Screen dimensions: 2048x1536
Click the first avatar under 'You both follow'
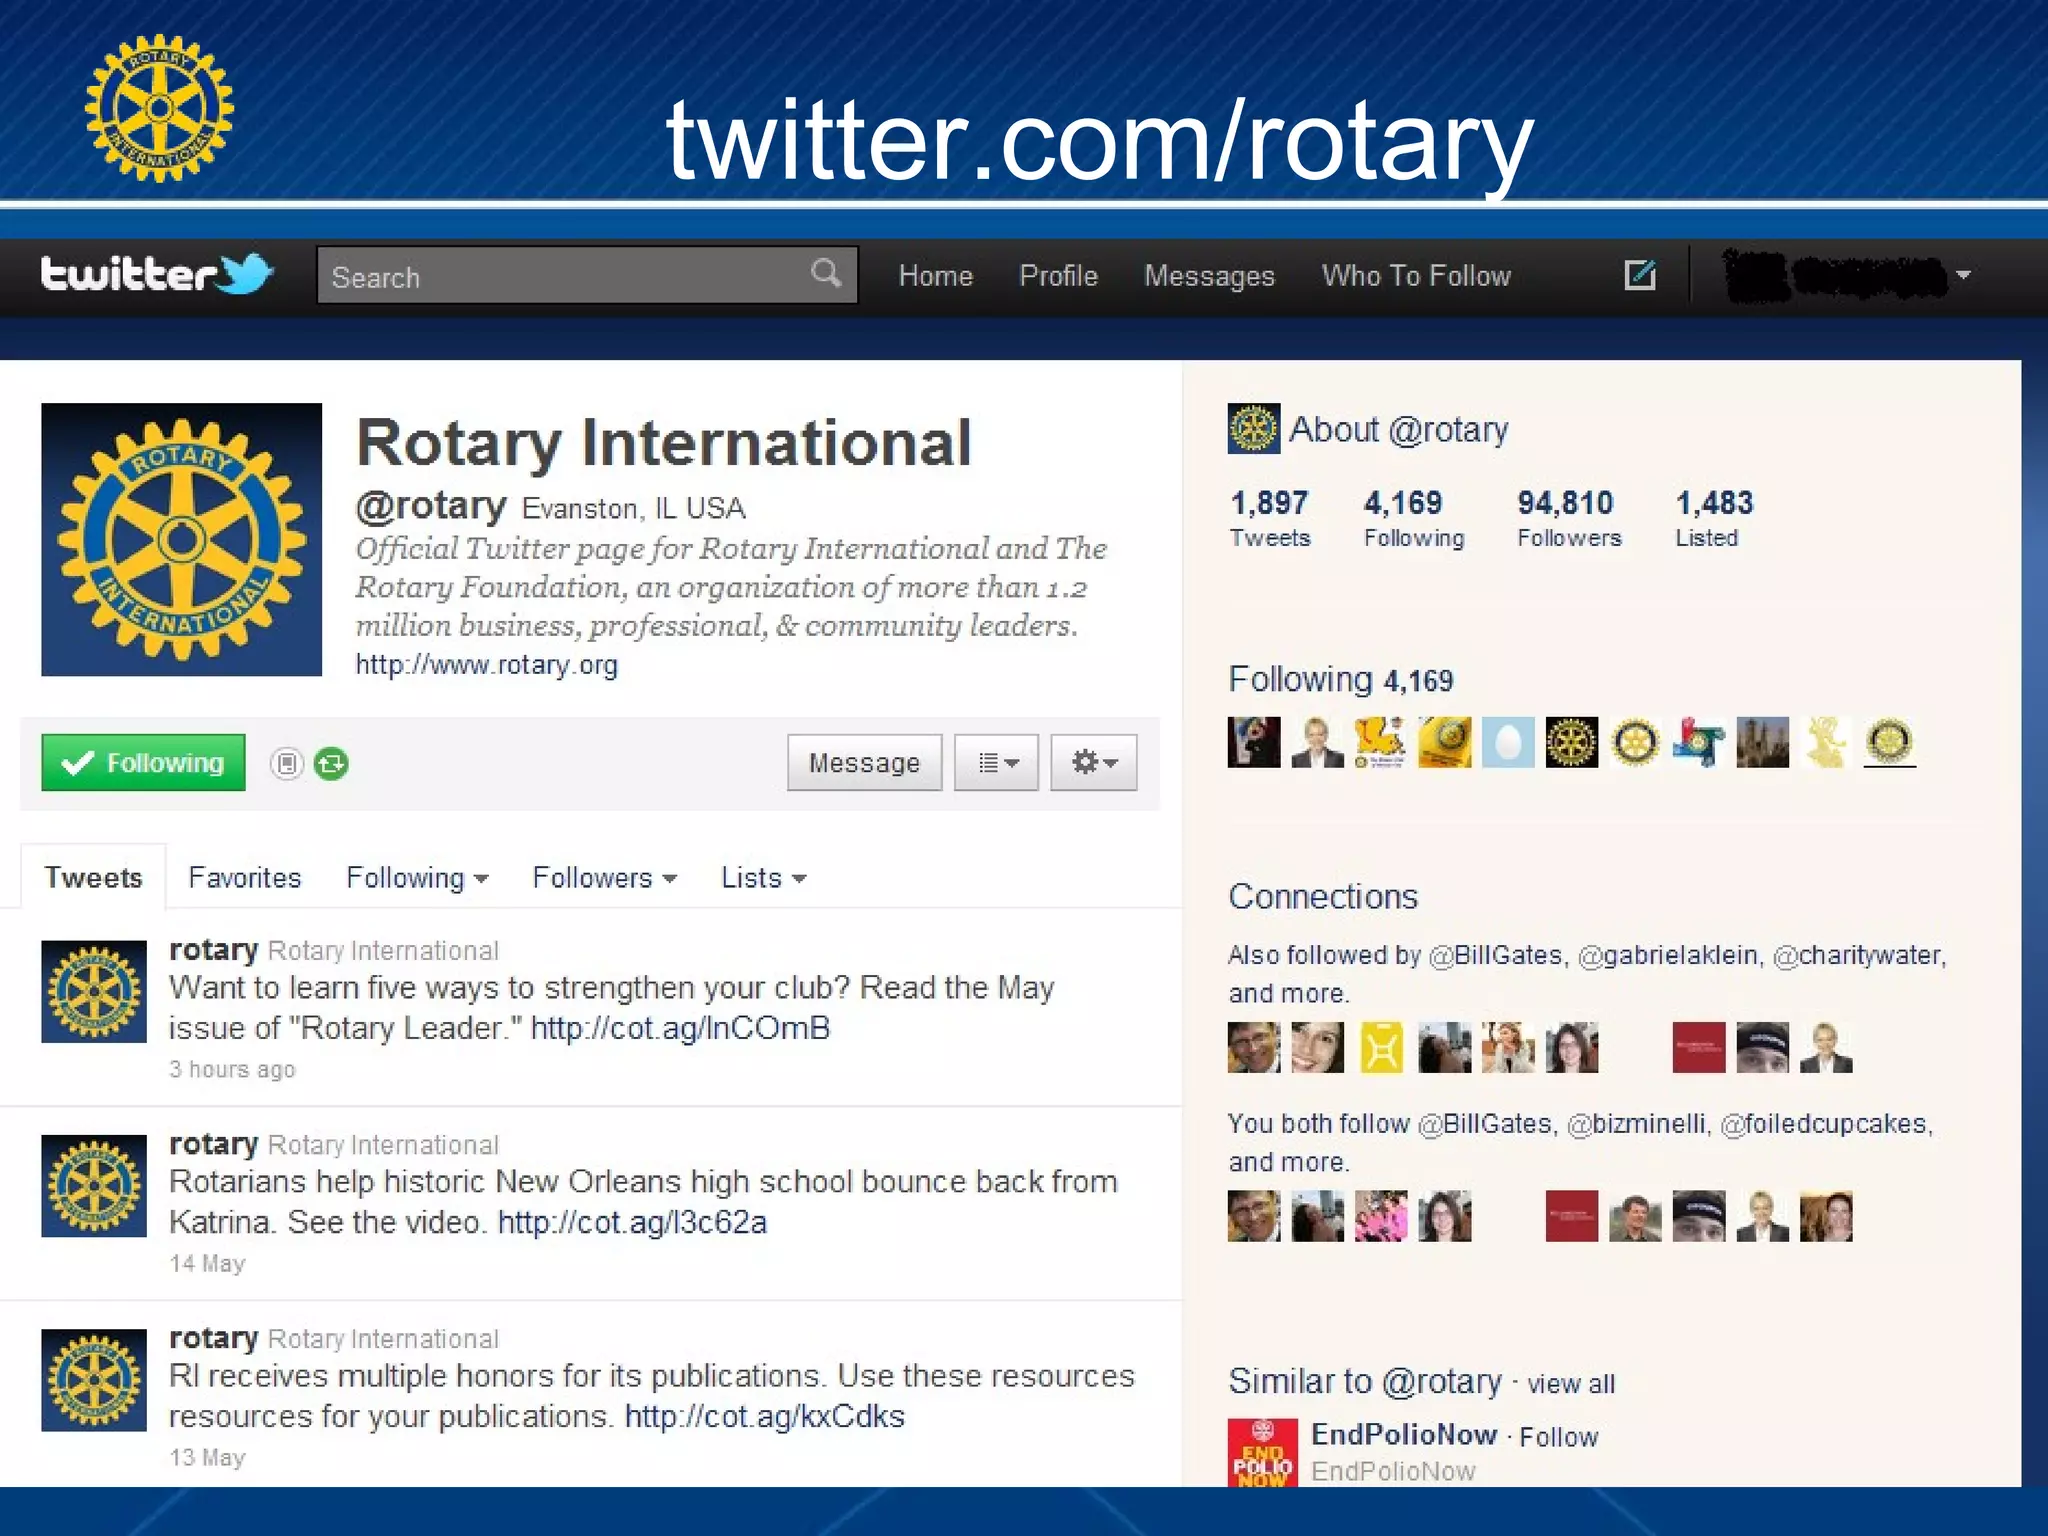coord(1254,1216)
